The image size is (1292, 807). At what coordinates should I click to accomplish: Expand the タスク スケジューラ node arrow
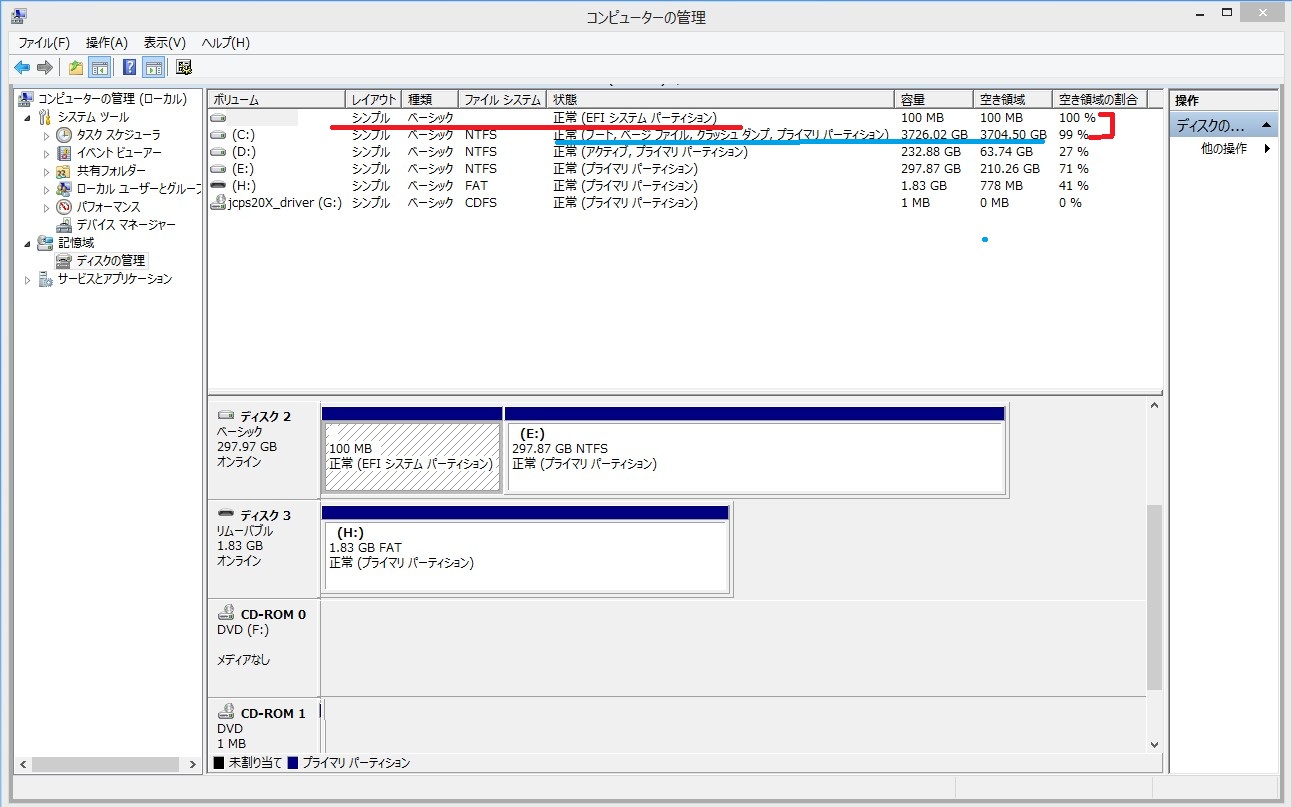click(x=46, y=135)
